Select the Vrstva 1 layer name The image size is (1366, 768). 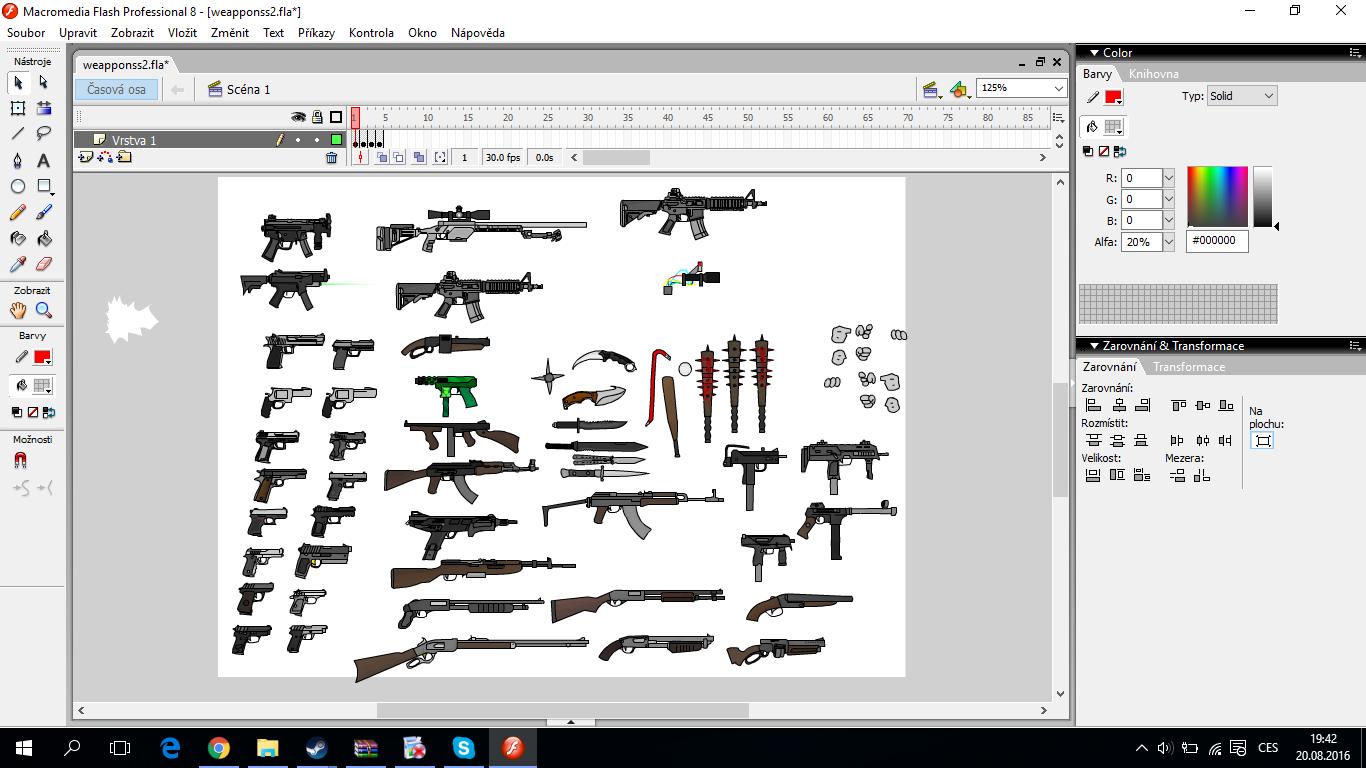(x=134, y=140)
